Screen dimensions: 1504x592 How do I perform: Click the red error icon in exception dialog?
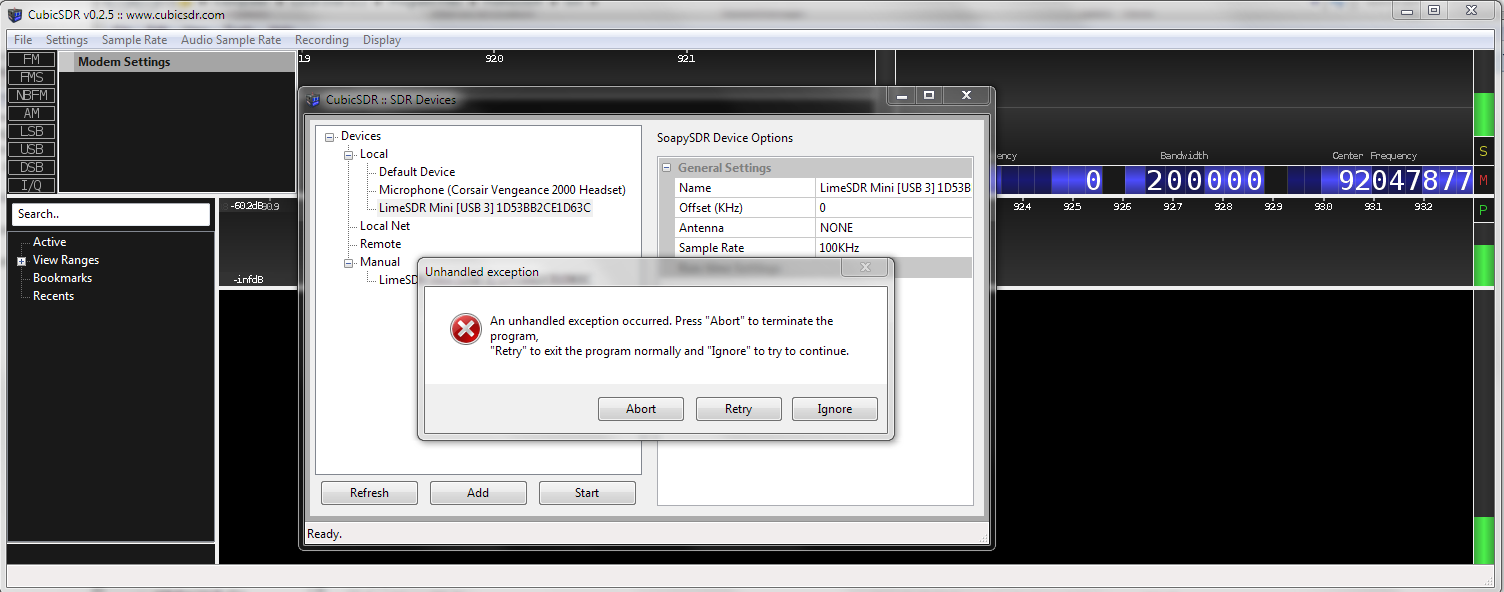[465, 329]
